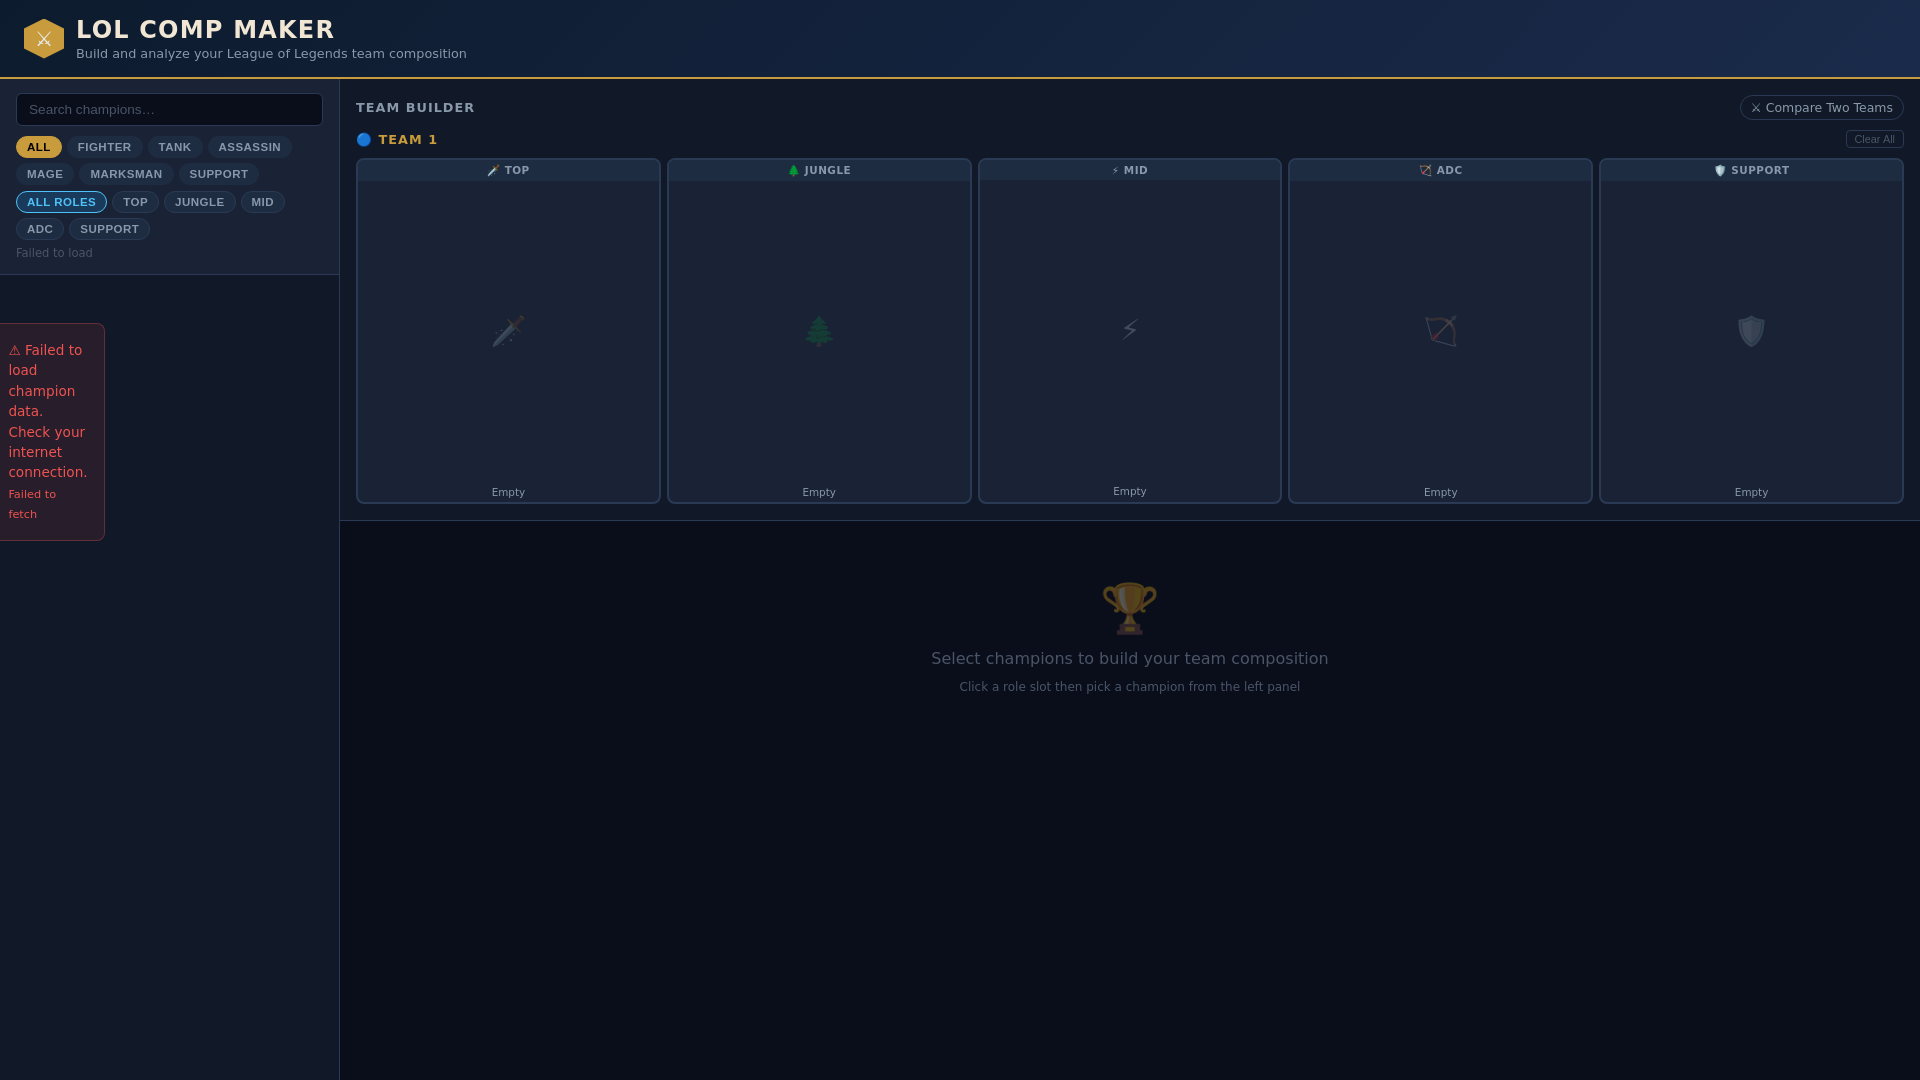Select the TOP role slot header
The height and width of the screenshot is (1080, 1920).
coord(508,171)
